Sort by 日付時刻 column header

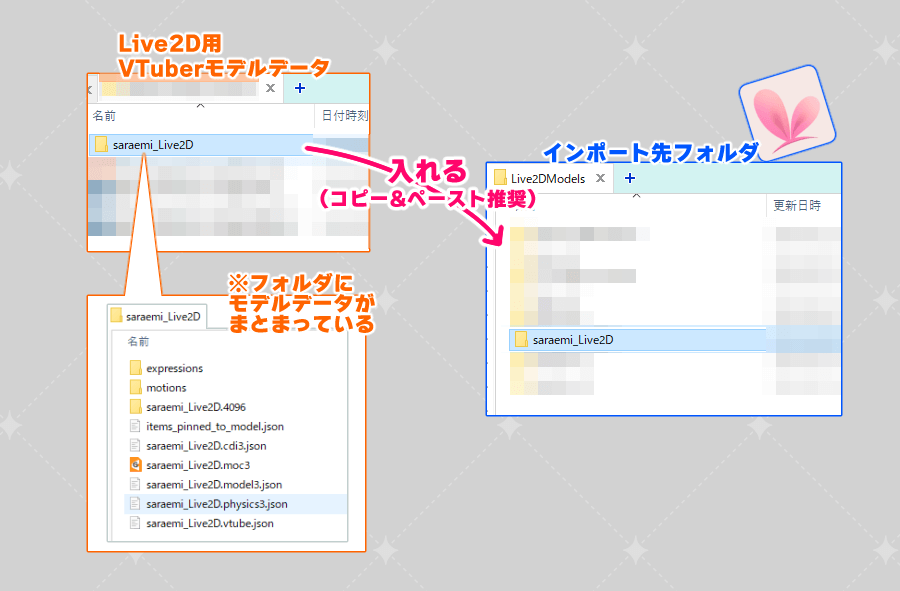(344, 116)
